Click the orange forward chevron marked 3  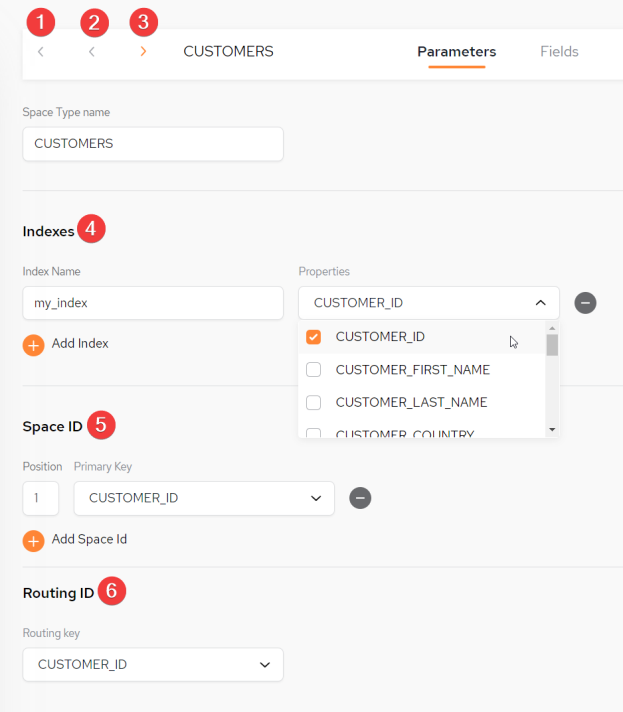click(x=143, y=51)
